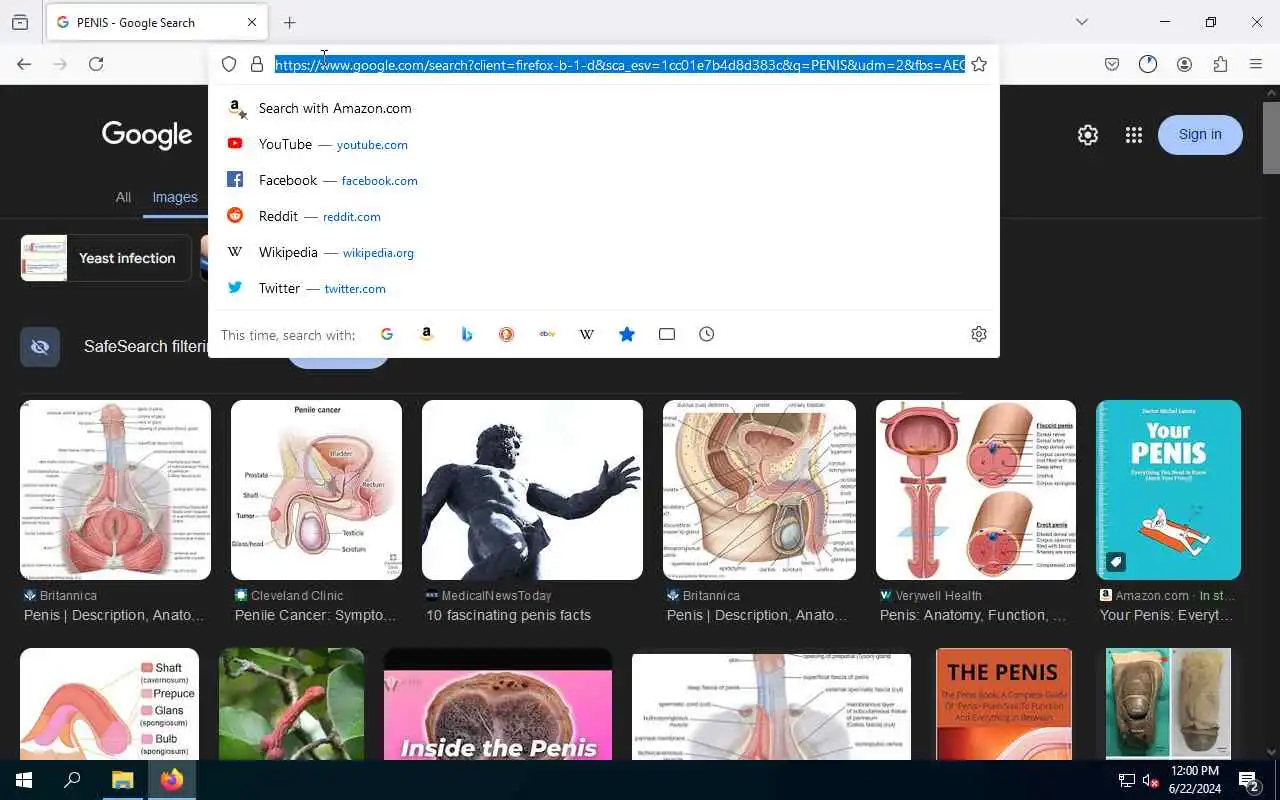The height and width of the screenshot is (800, 1280).
Task: Select the Twitter suggestion row
Action: point(604,288)
